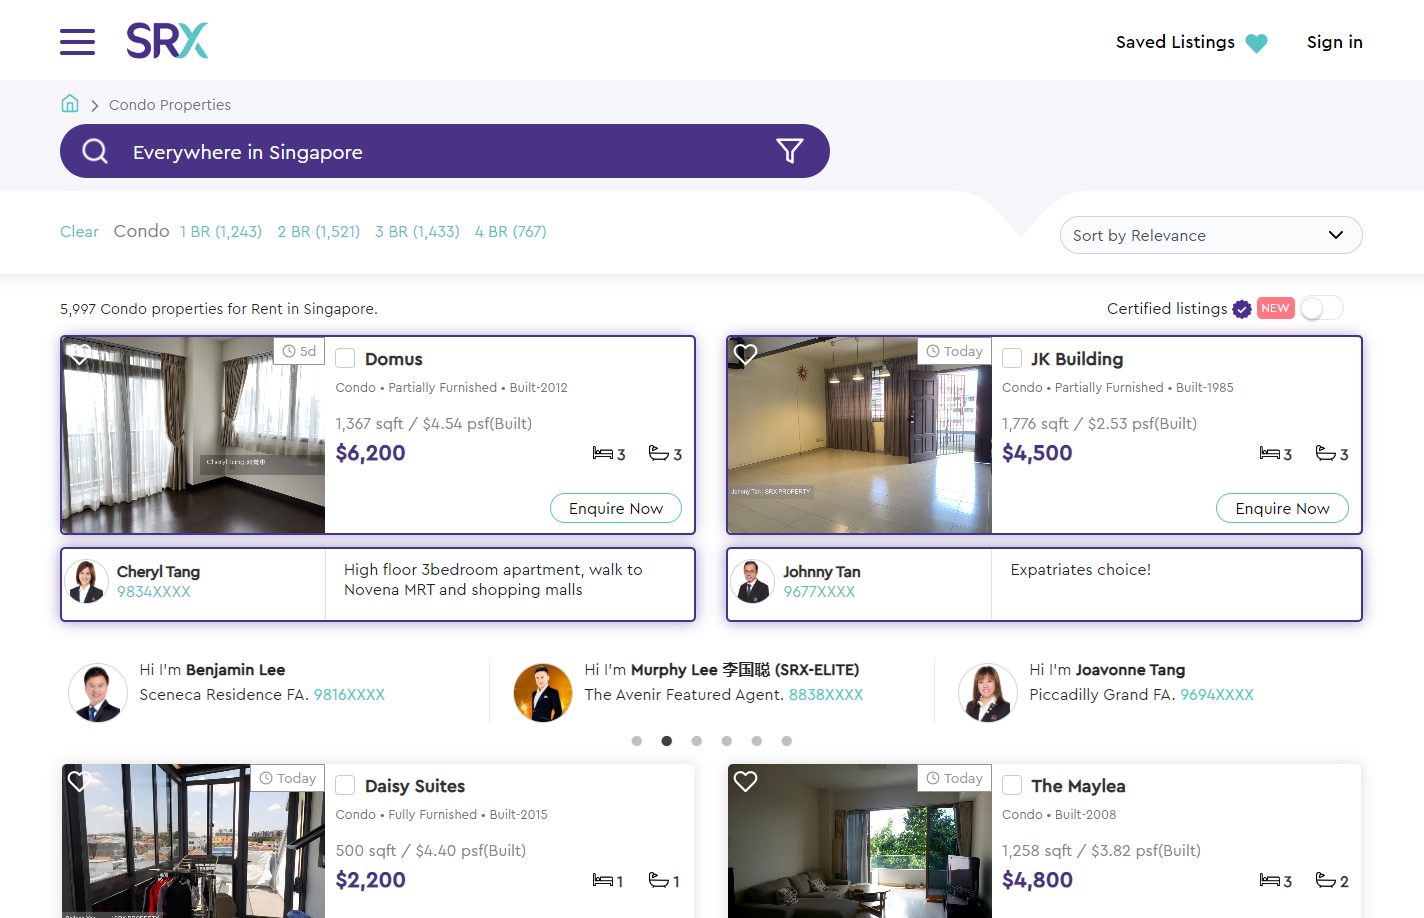Open the Sort by Relevance dropdown
The height and width of the screenshot is (918, 1424).
(1211, 235)
